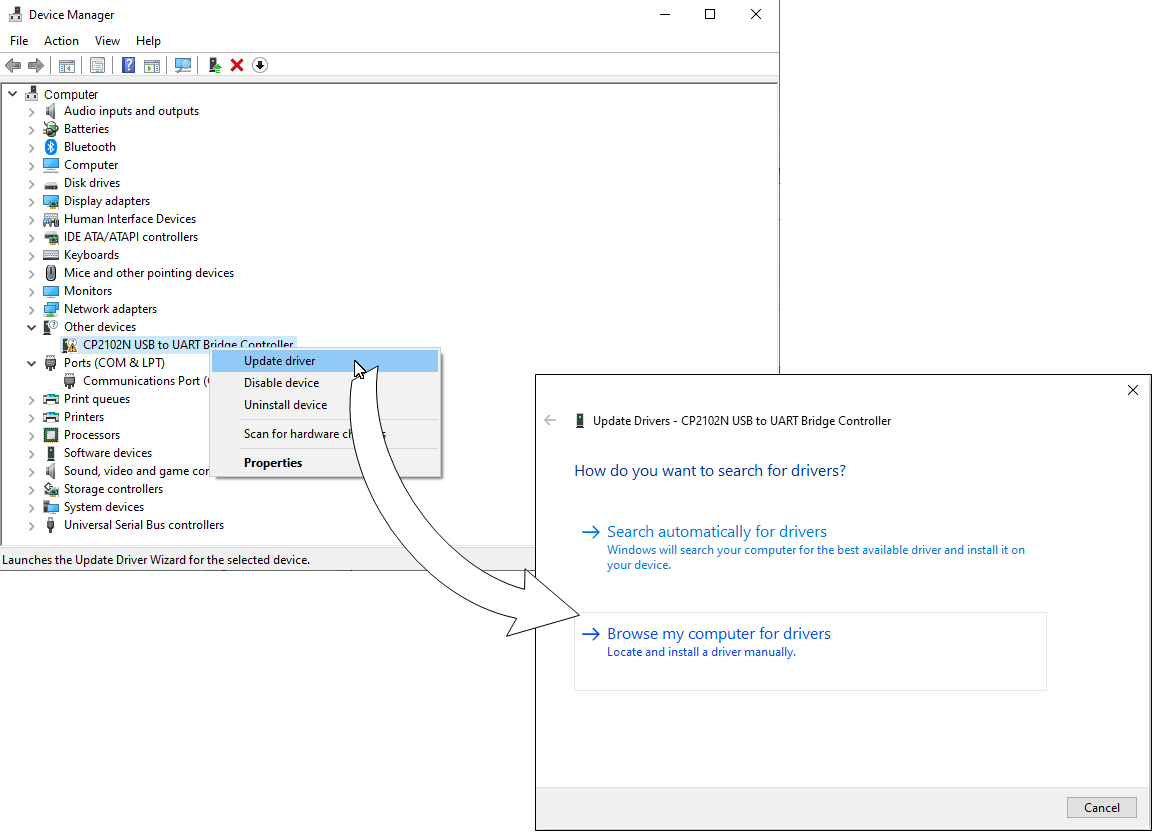Choose Update driver from context menu

click(x=325, y=361)
